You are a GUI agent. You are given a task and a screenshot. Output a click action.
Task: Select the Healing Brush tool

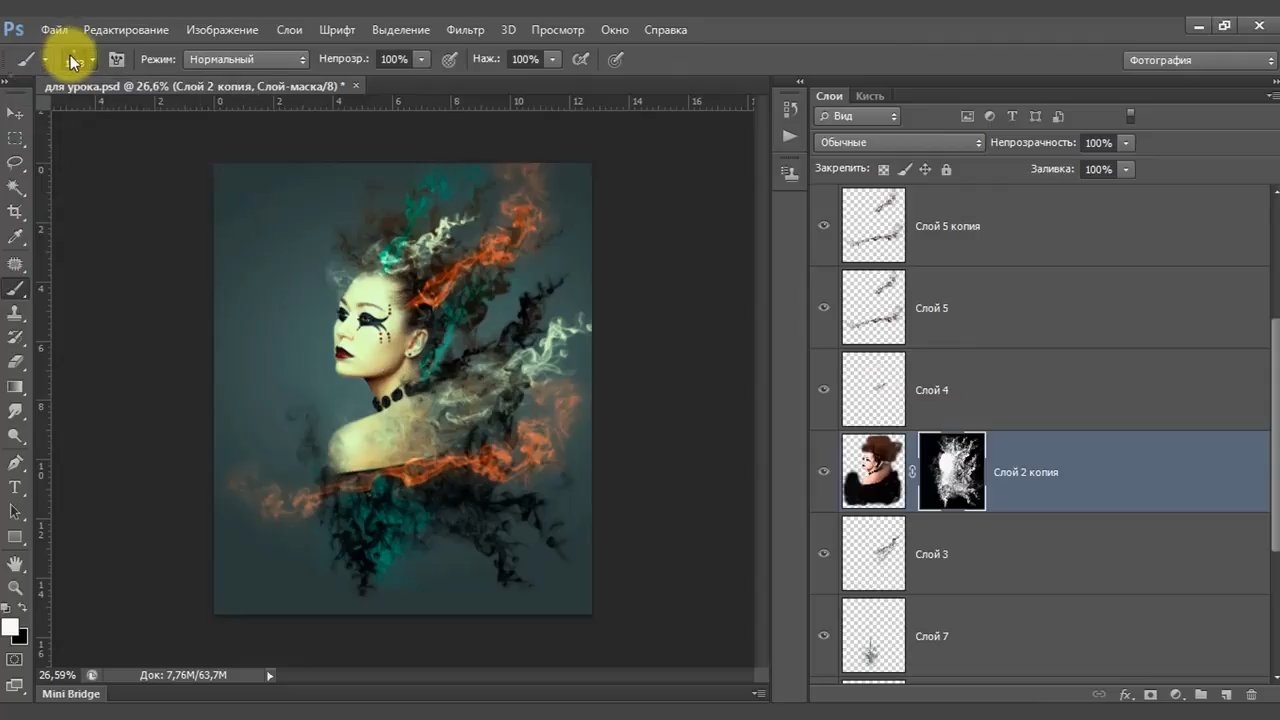pos(15,264)
